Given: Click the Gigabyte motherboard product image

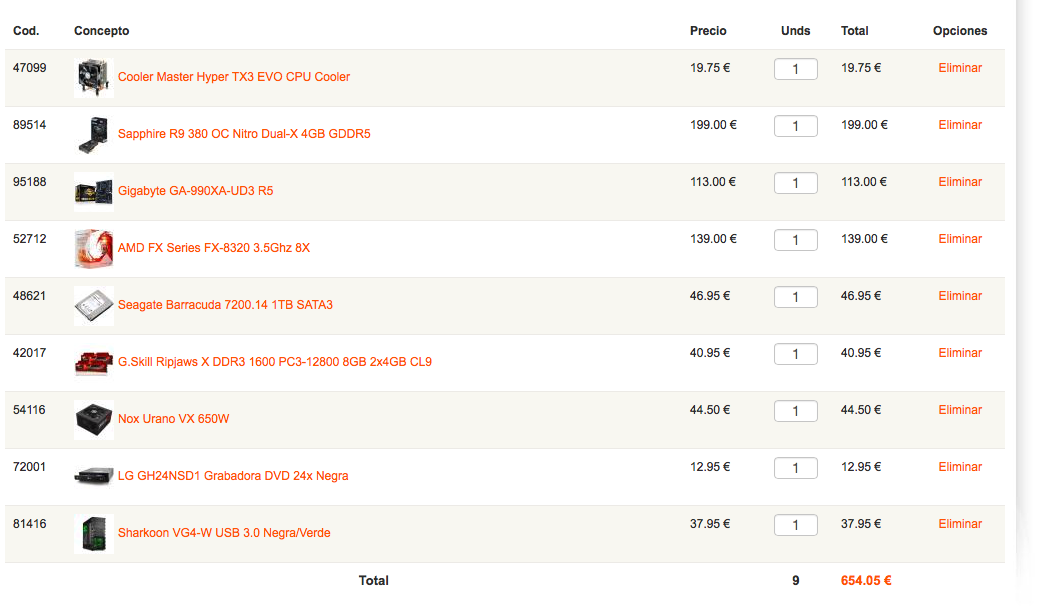Looking at the screenshot, I should pos(93,192).
